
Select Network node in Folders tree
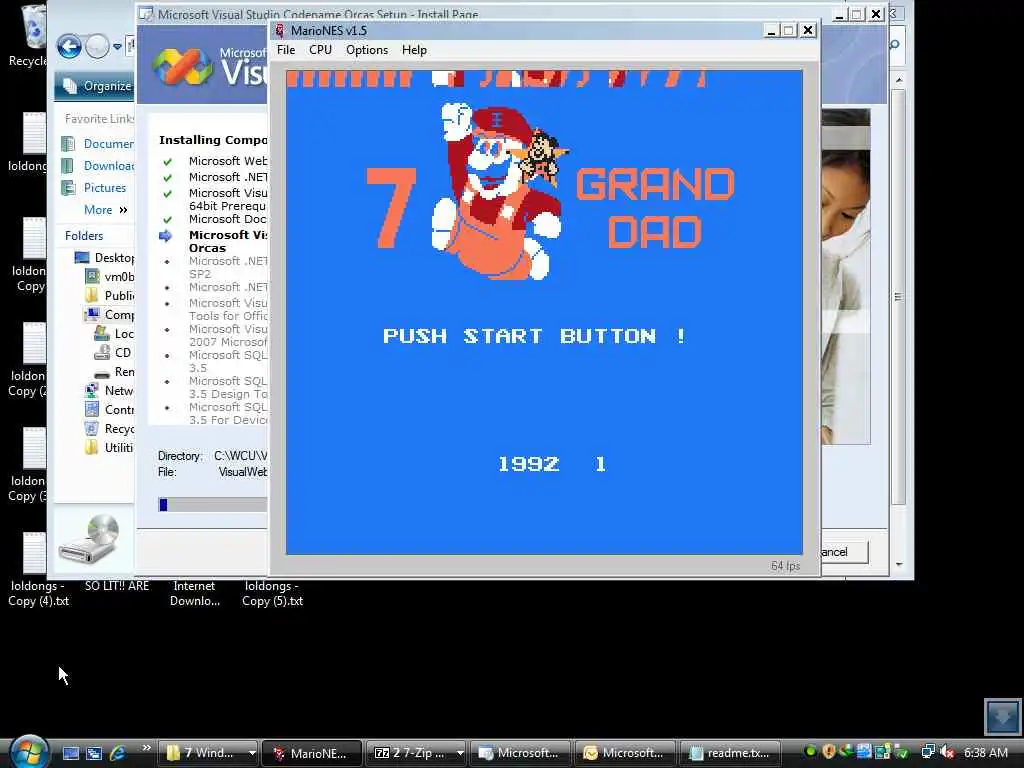[110, 391]
